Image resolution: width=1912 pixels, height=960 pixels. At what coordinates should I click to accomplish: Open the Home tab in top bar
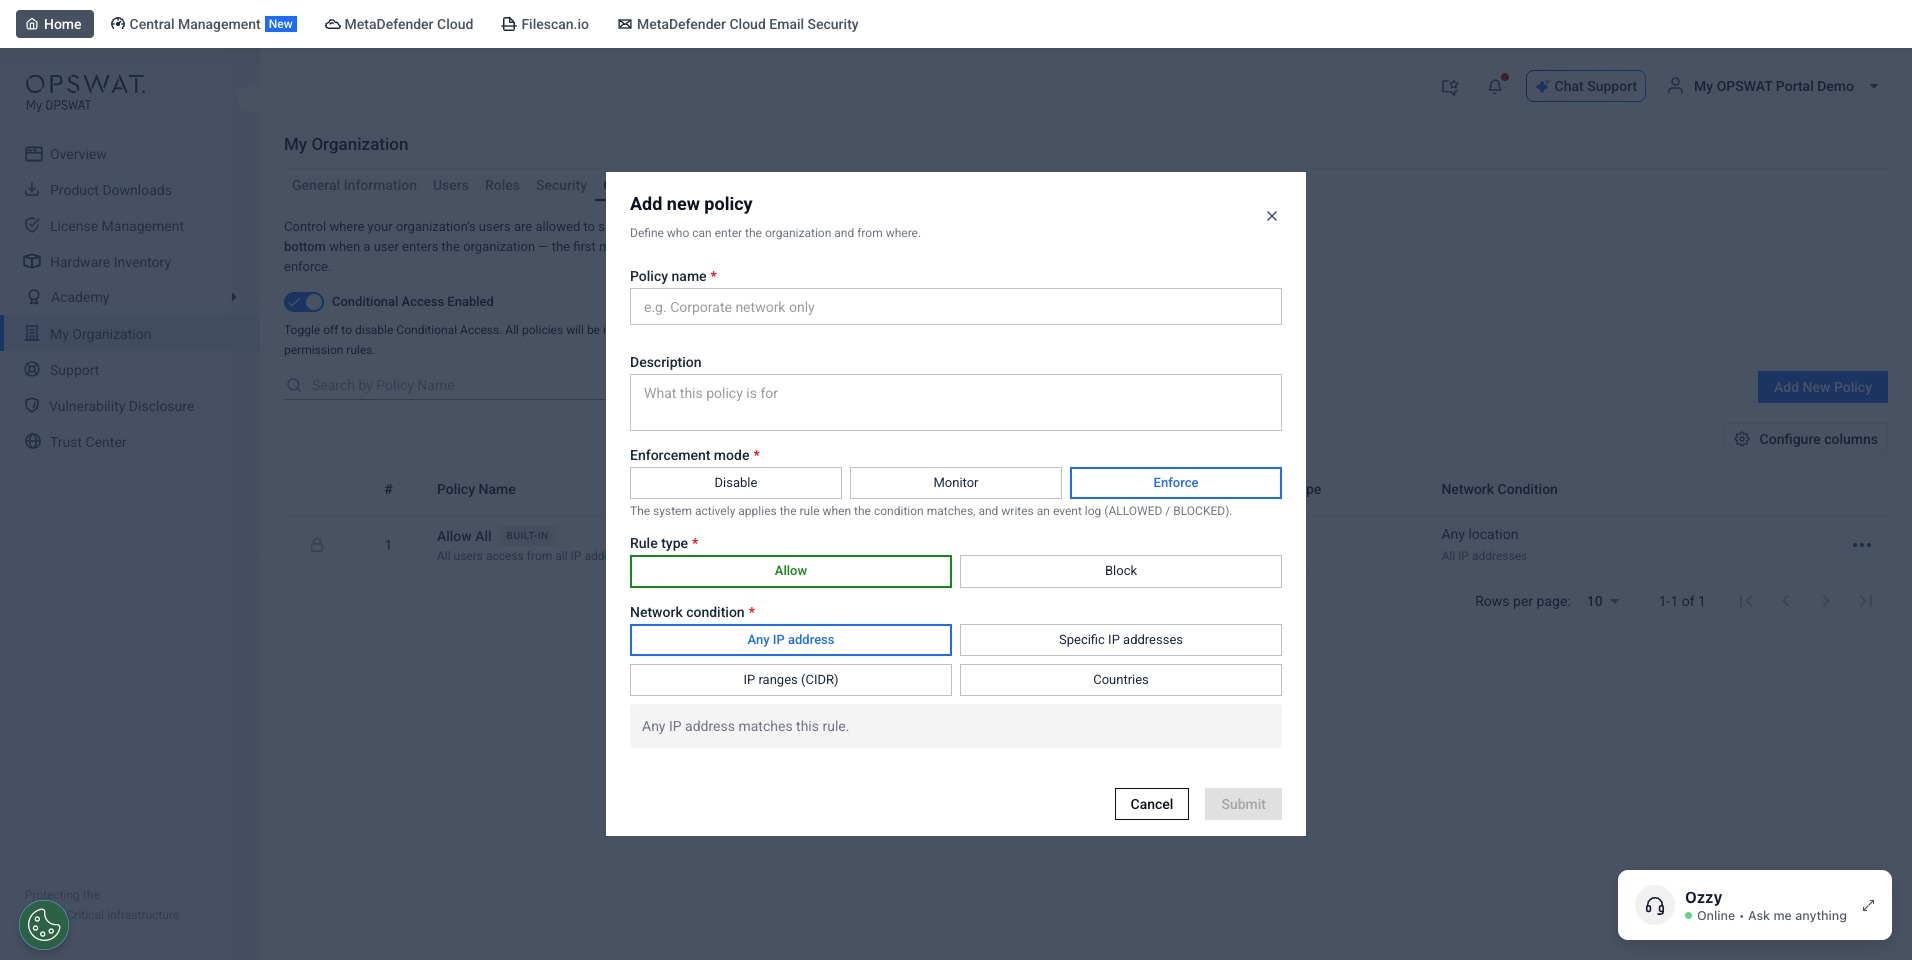tap(55, 24)
